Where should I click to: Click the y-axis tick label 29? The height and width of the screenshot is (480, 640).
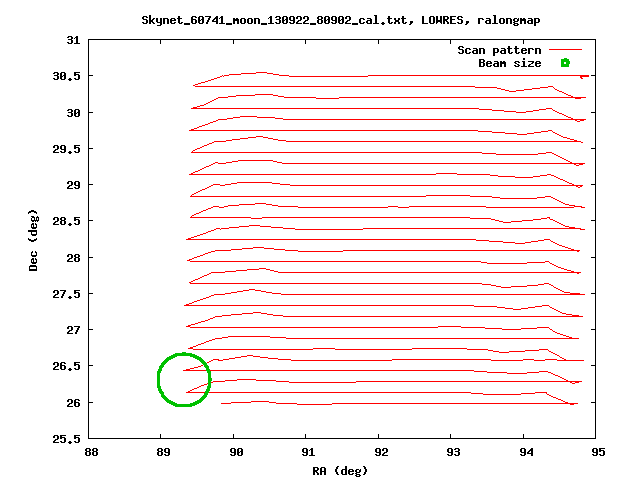(73, 185)
